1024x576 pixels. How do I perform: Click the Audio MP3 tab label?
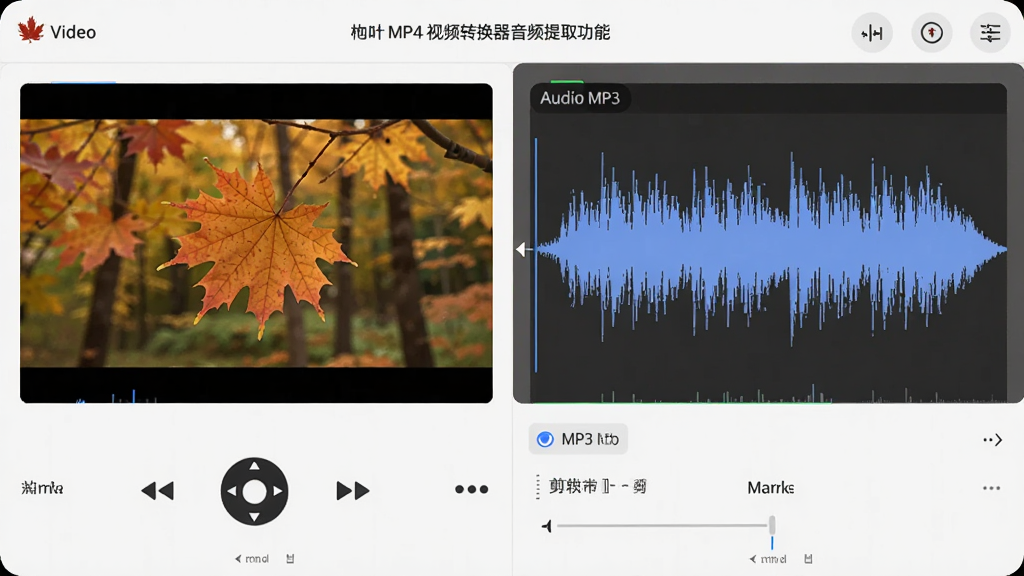pos(580,98)
